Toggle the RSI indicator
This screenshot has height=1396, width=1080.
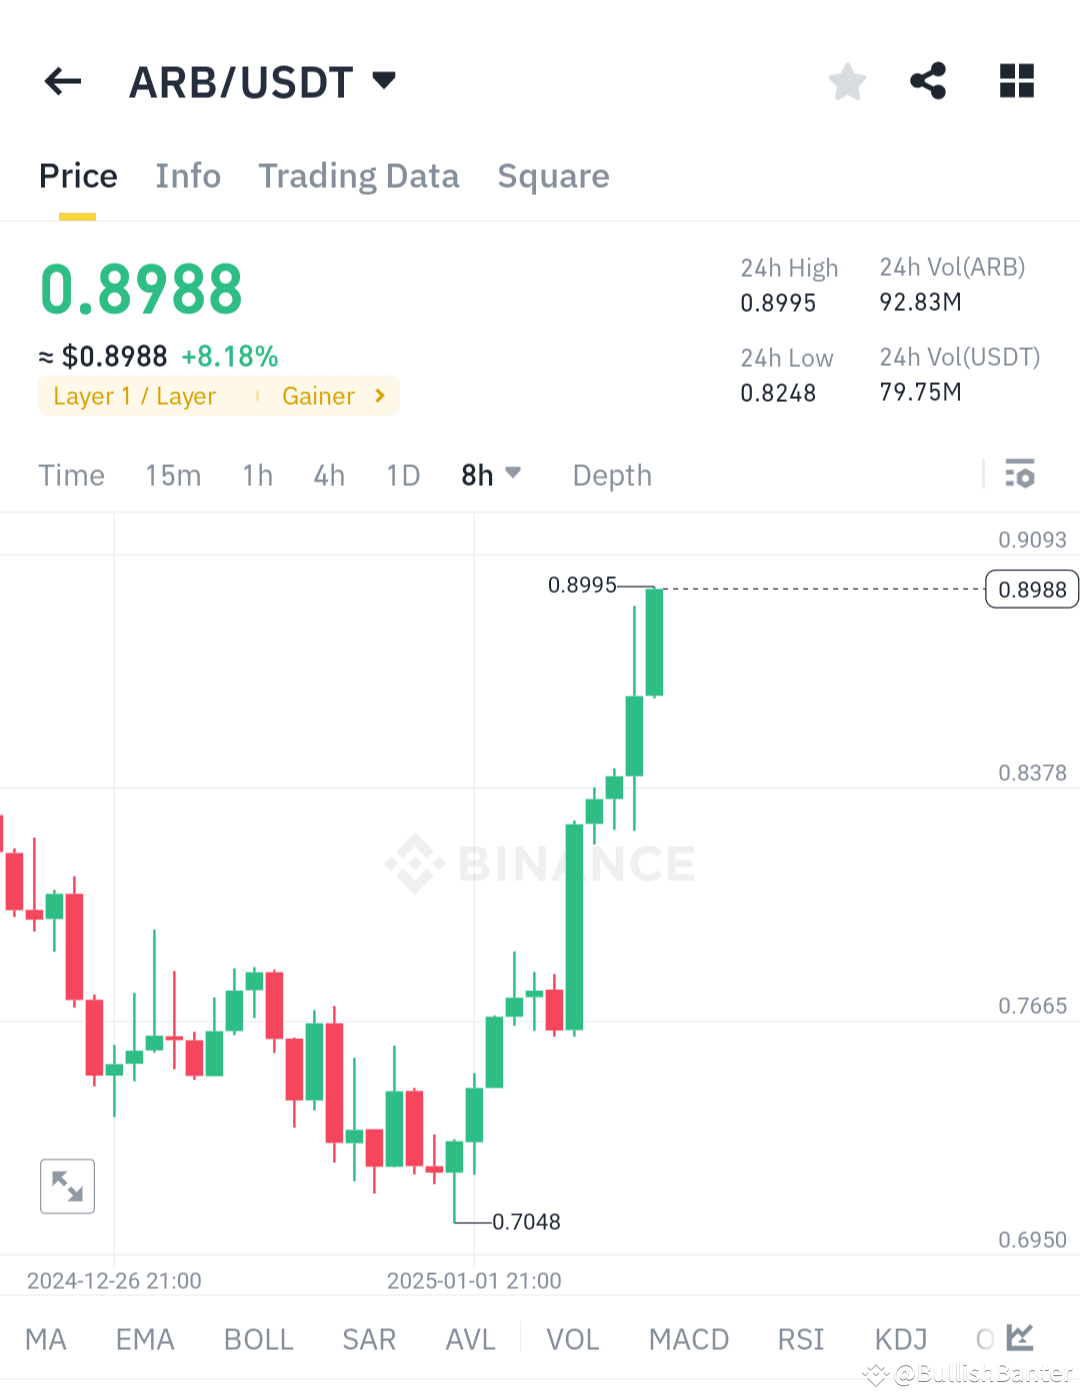coord(800,1338)
